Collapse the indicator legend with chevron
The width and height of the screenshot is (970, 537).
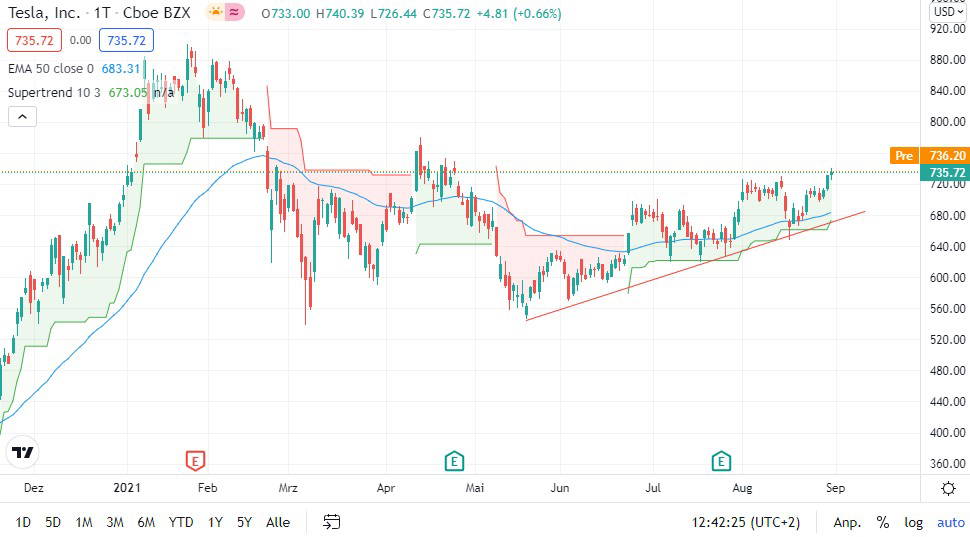click(22, 116)
